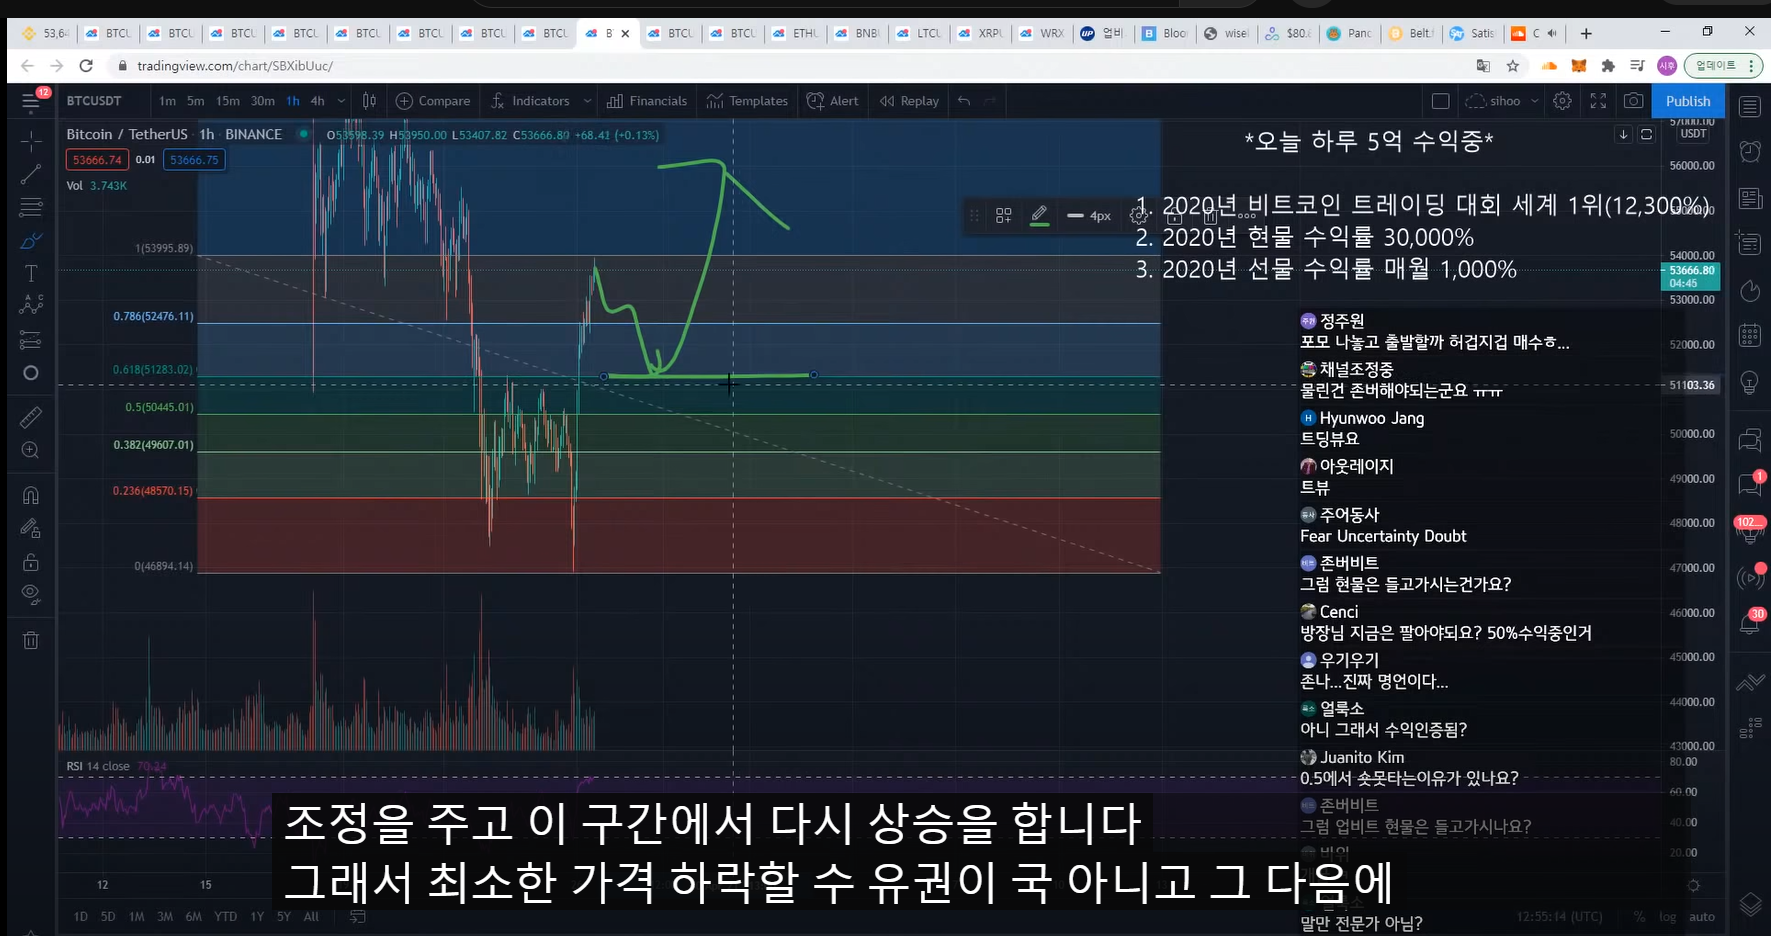
Task: Open the watchlist panel in right sidebar
Action: 1750,106
